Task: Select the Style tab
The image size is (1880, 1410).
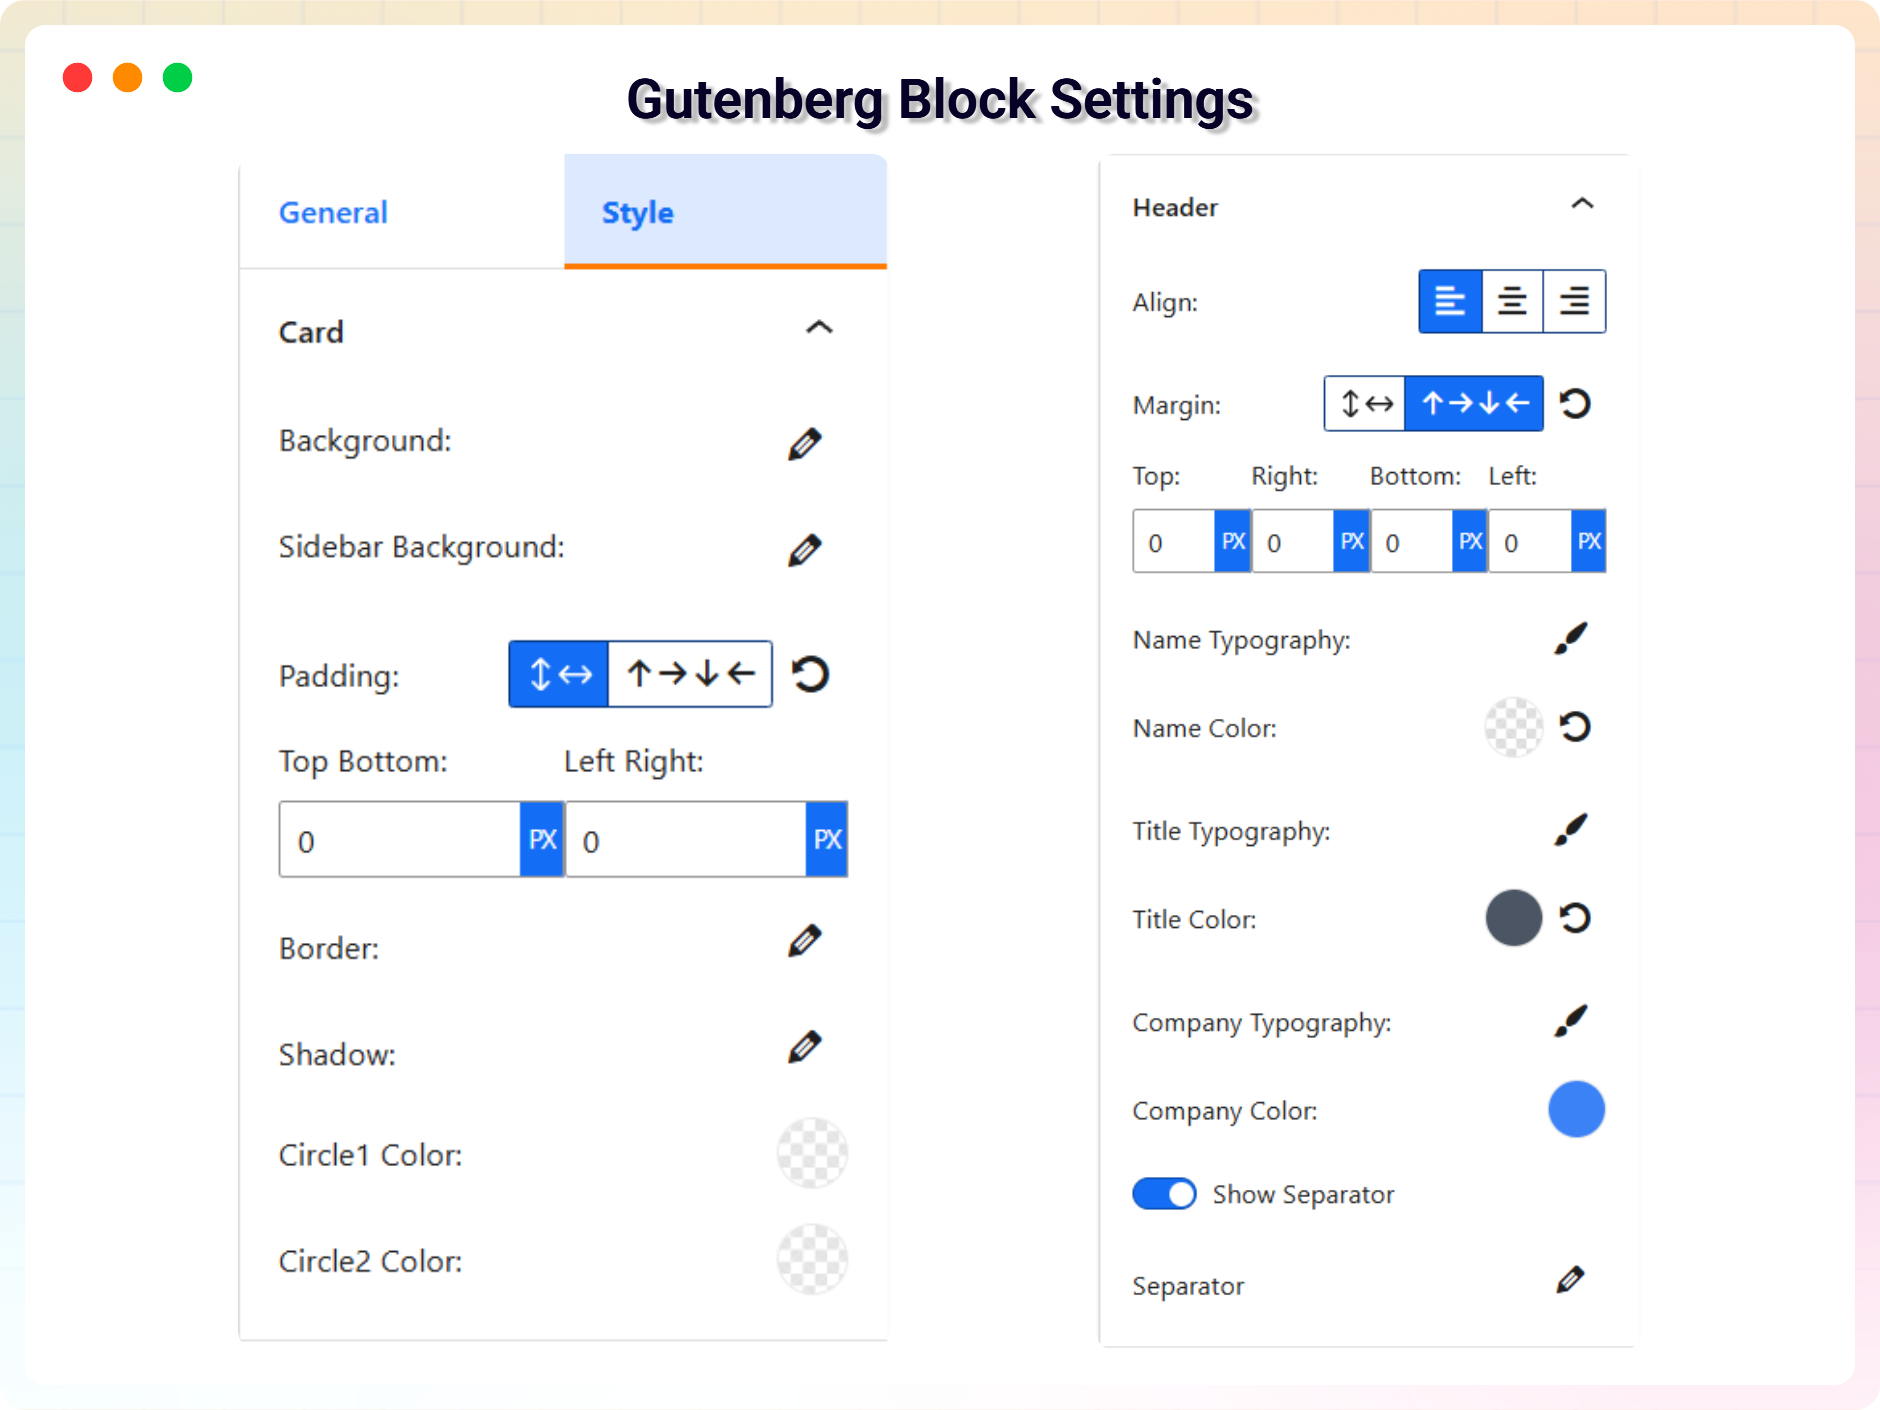Action: pyautogui.click(x=637, y=212)
